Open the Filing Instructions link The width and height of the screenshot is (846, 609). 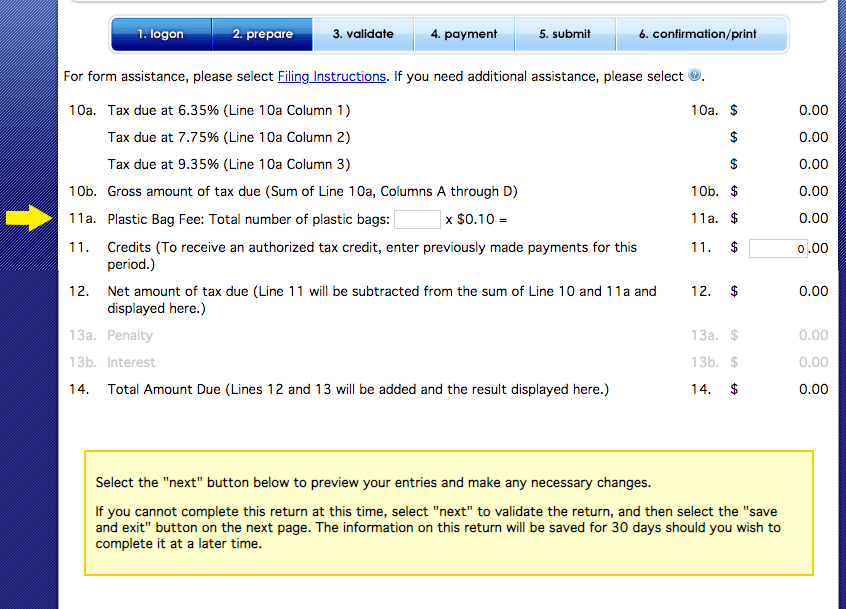pos(331,77)
